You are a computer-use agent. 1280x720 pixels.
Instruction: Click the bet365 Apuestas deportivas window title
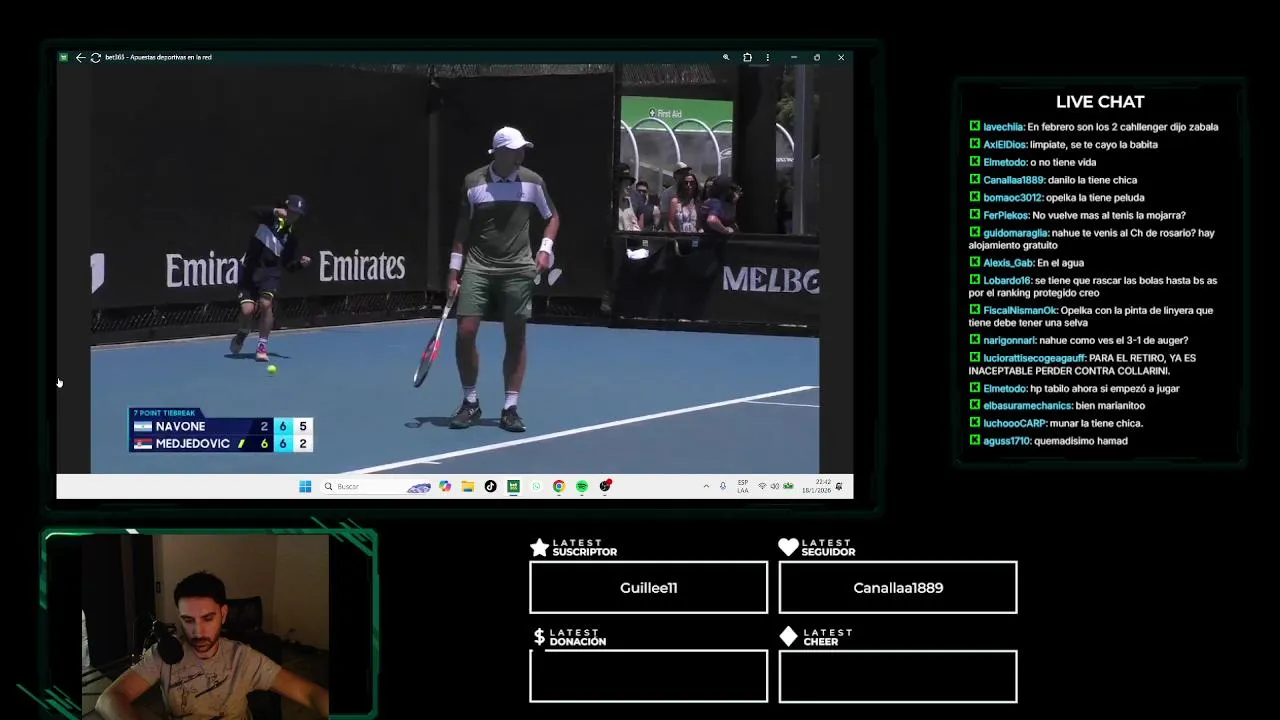[x=158, y=57]
